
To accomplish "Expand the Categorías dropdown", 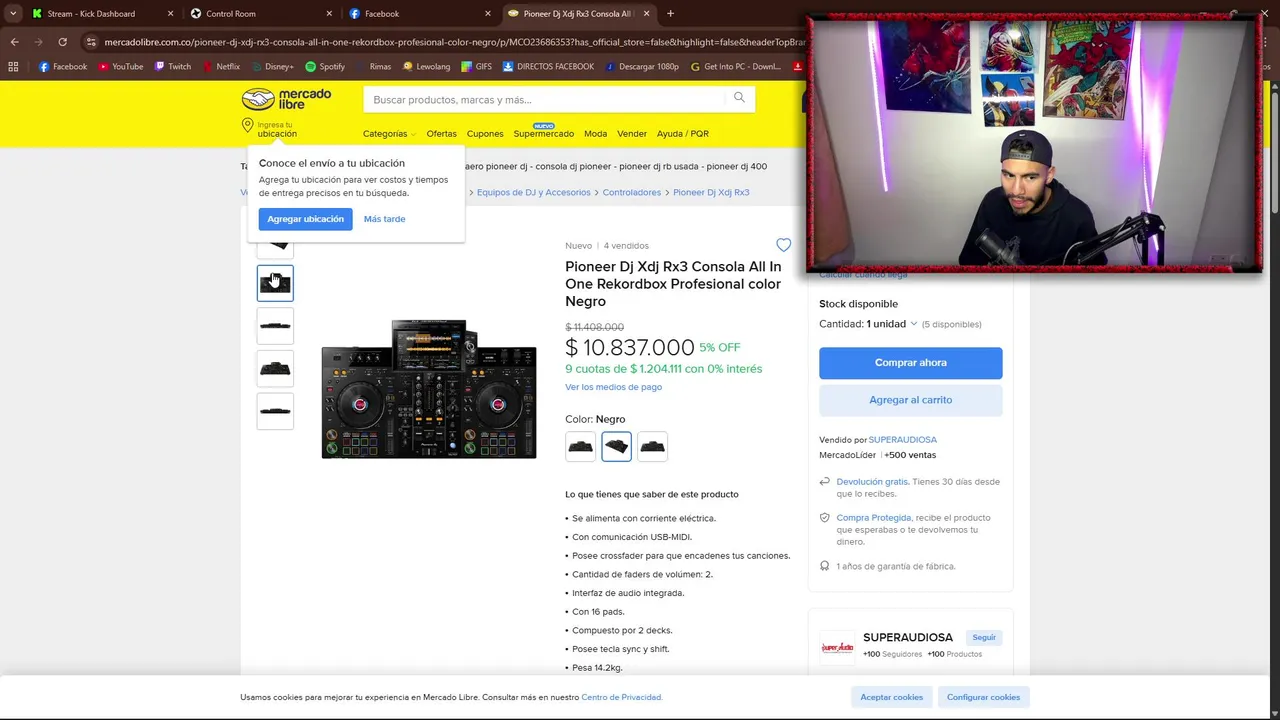I will 389,134.
